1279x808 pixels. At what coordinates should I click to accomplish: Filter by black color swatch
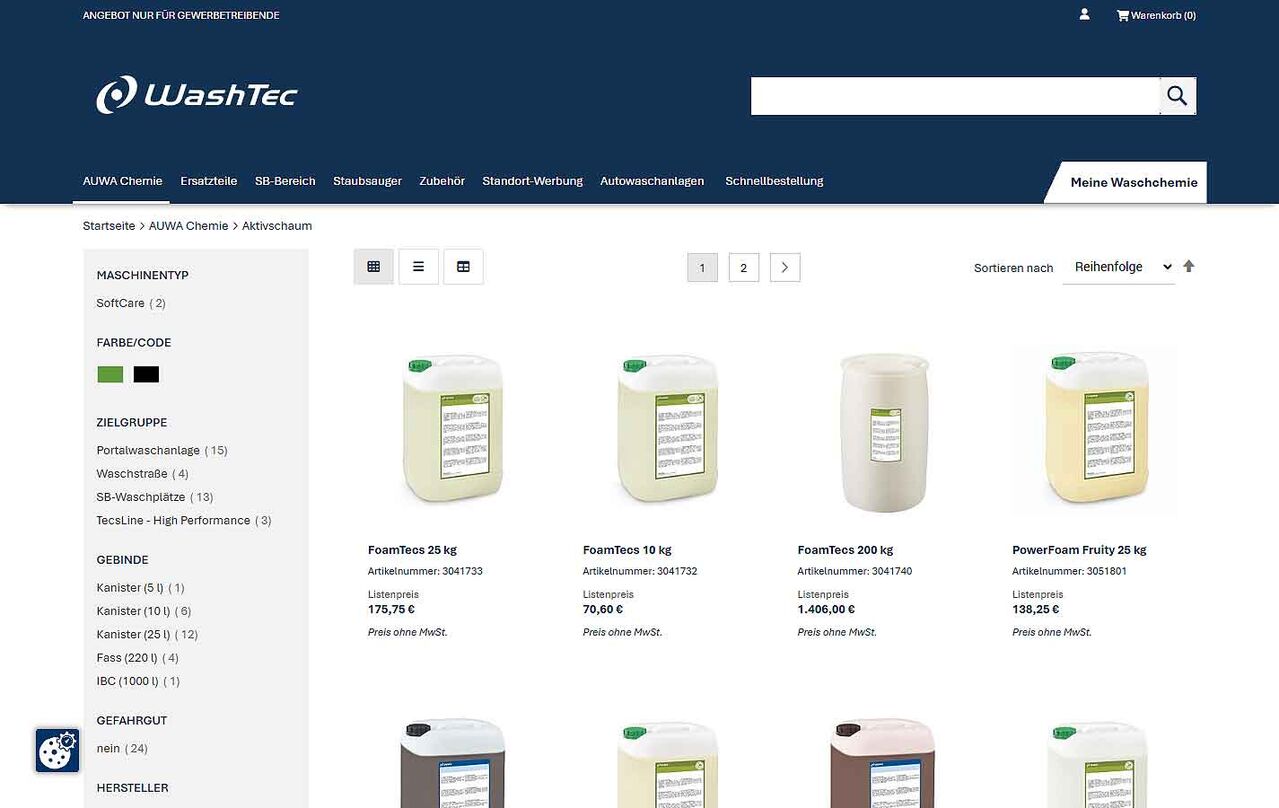click(x=146, y=374)
